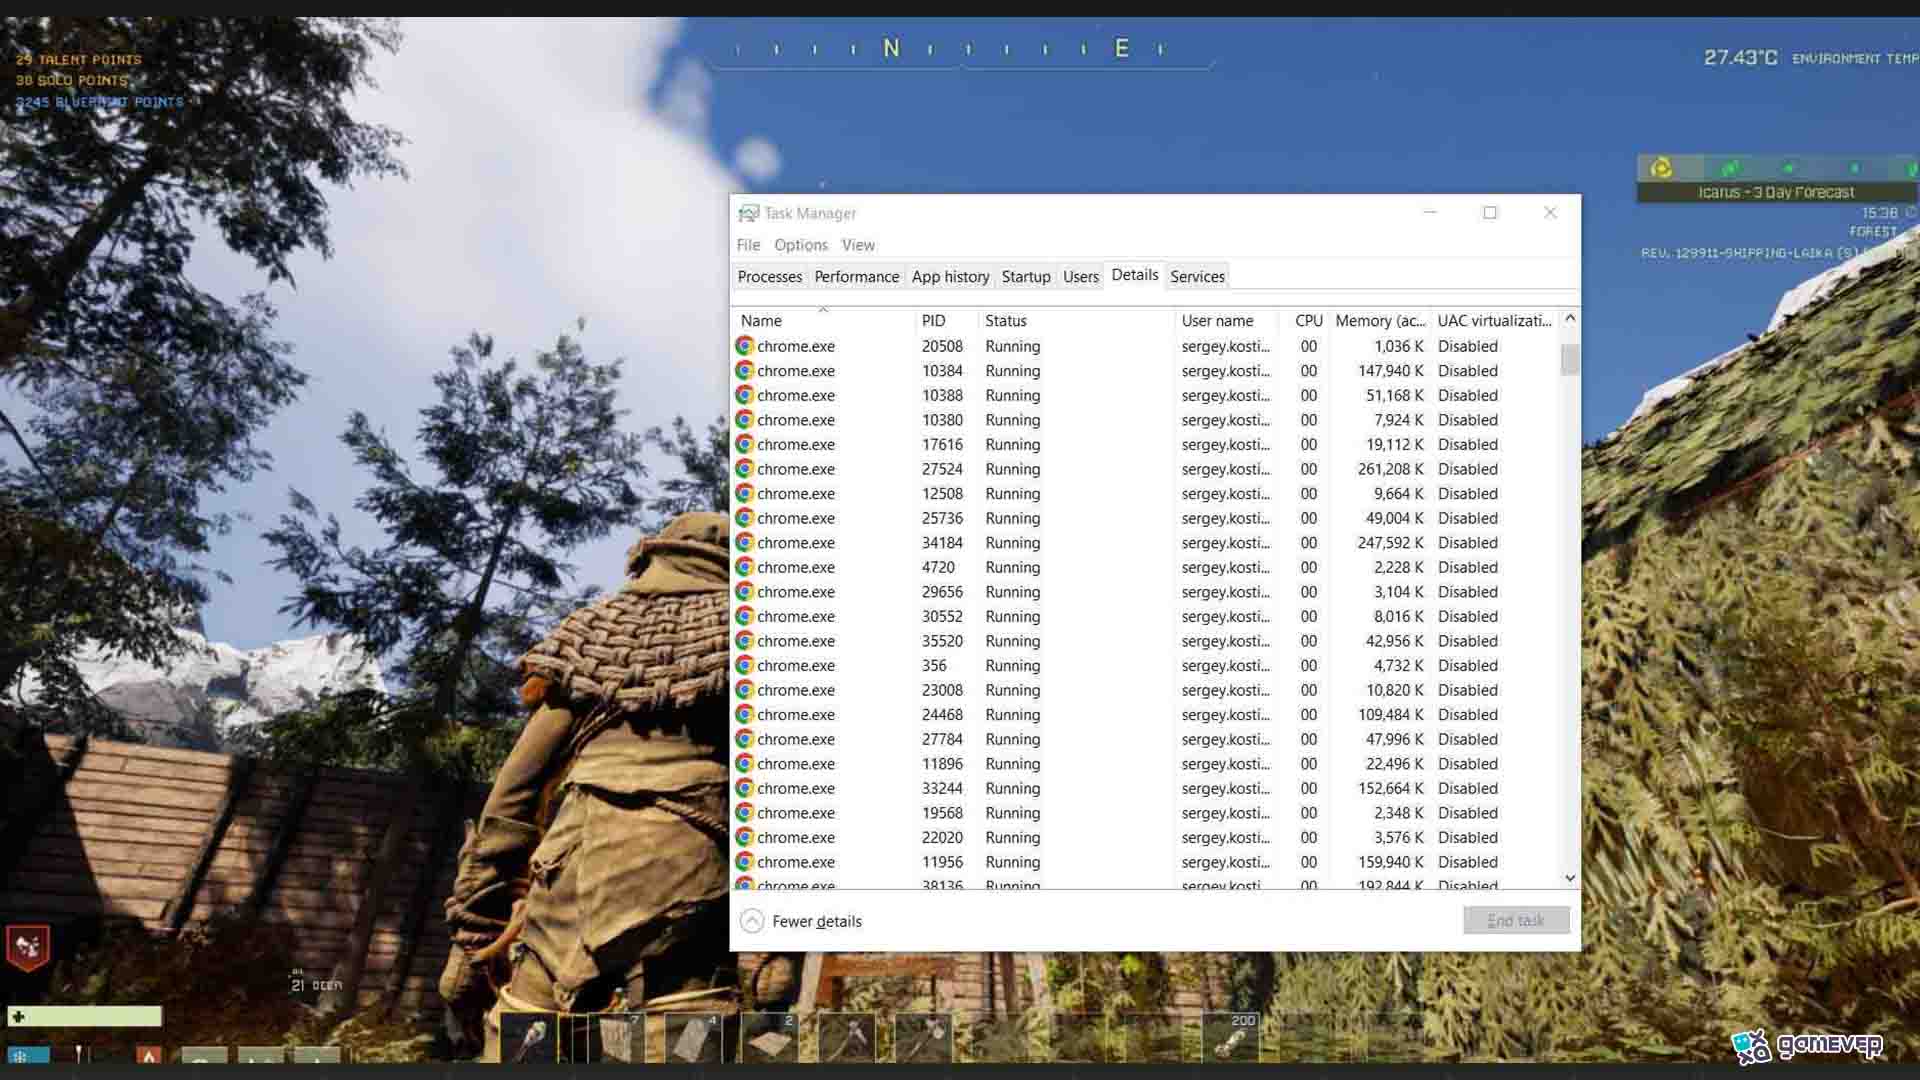Open the Options menu

point(800,245)
